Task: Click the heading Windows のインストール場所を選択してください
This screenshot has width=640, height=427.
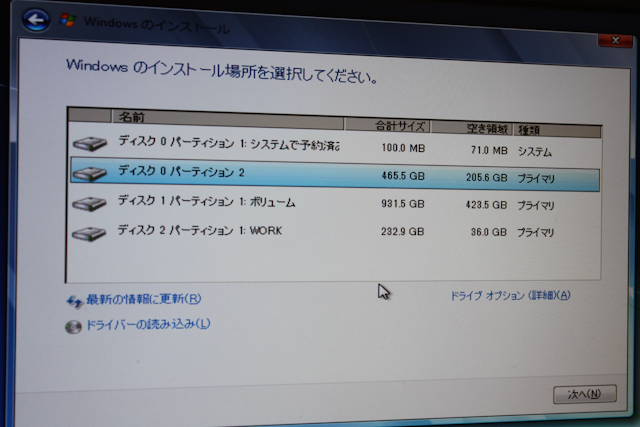Action: pyautogui.click(x=222, y=71)
